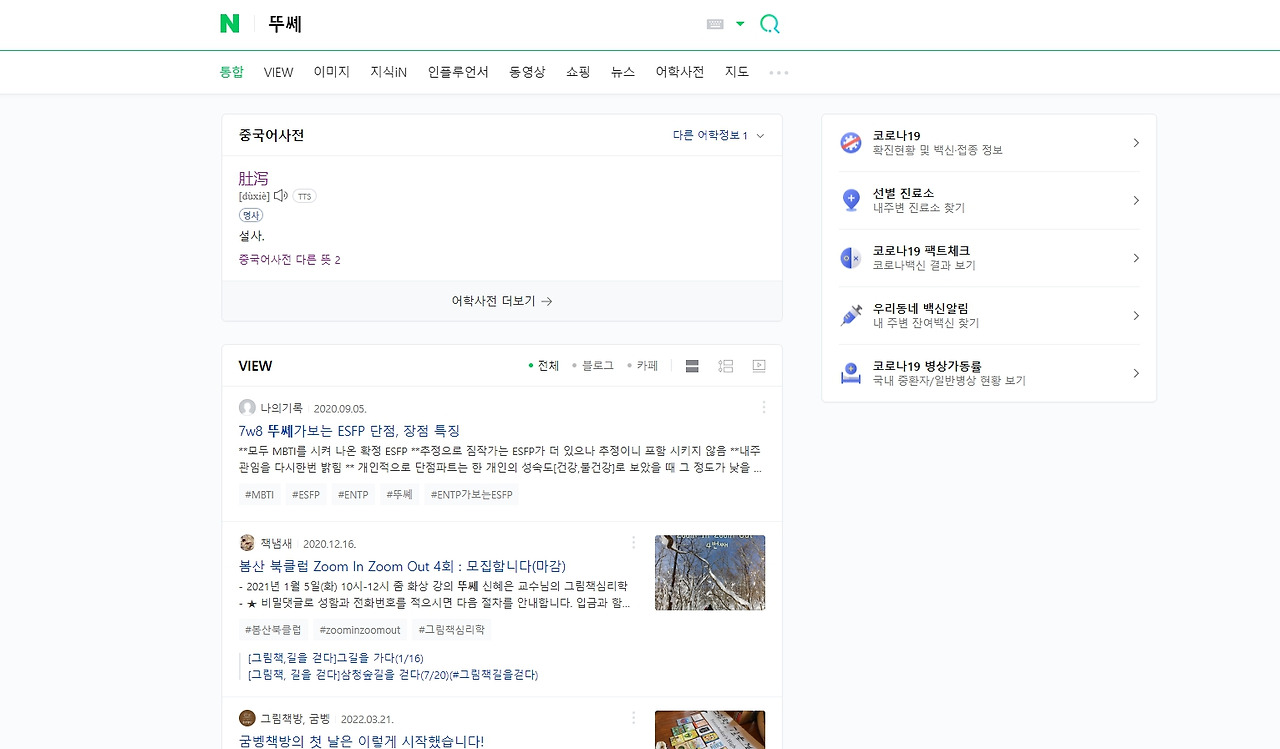Click the green search magnifier icon
The height and width of the screenshot is (749, 1280).
tap(769, 24)
